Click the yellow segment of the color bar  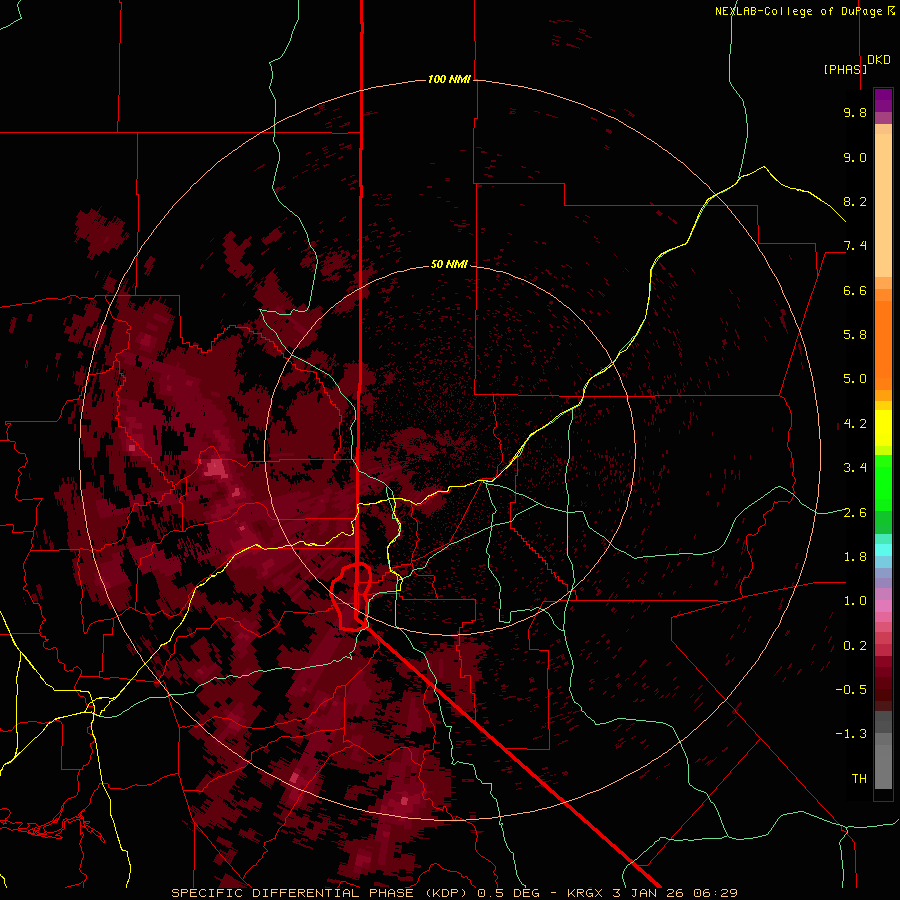coord(883,428)
